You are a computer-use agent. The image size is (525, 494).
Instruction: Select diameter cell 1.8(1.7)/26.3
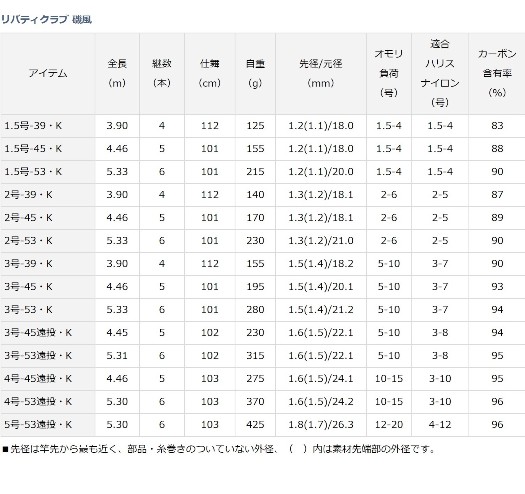click(x=321, y=425)
